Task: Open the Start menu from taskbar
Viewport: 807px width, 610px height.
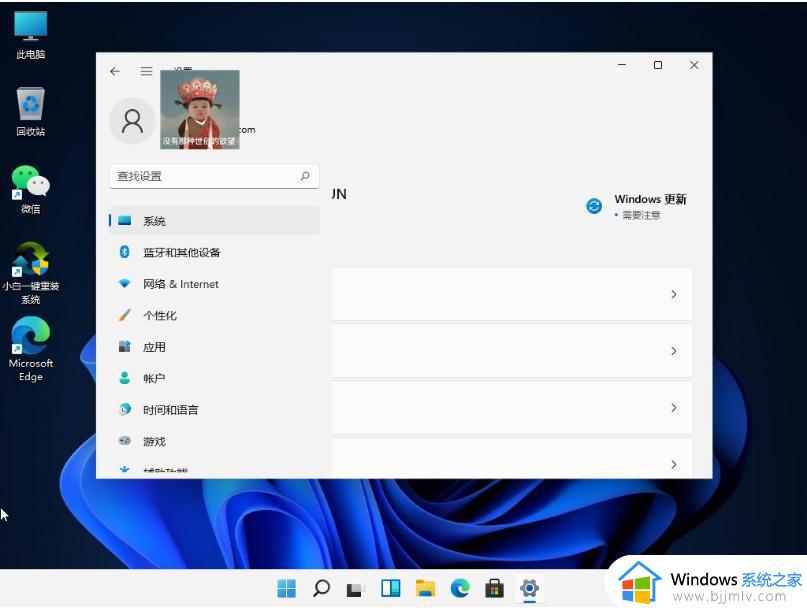Action: [286, 588]
